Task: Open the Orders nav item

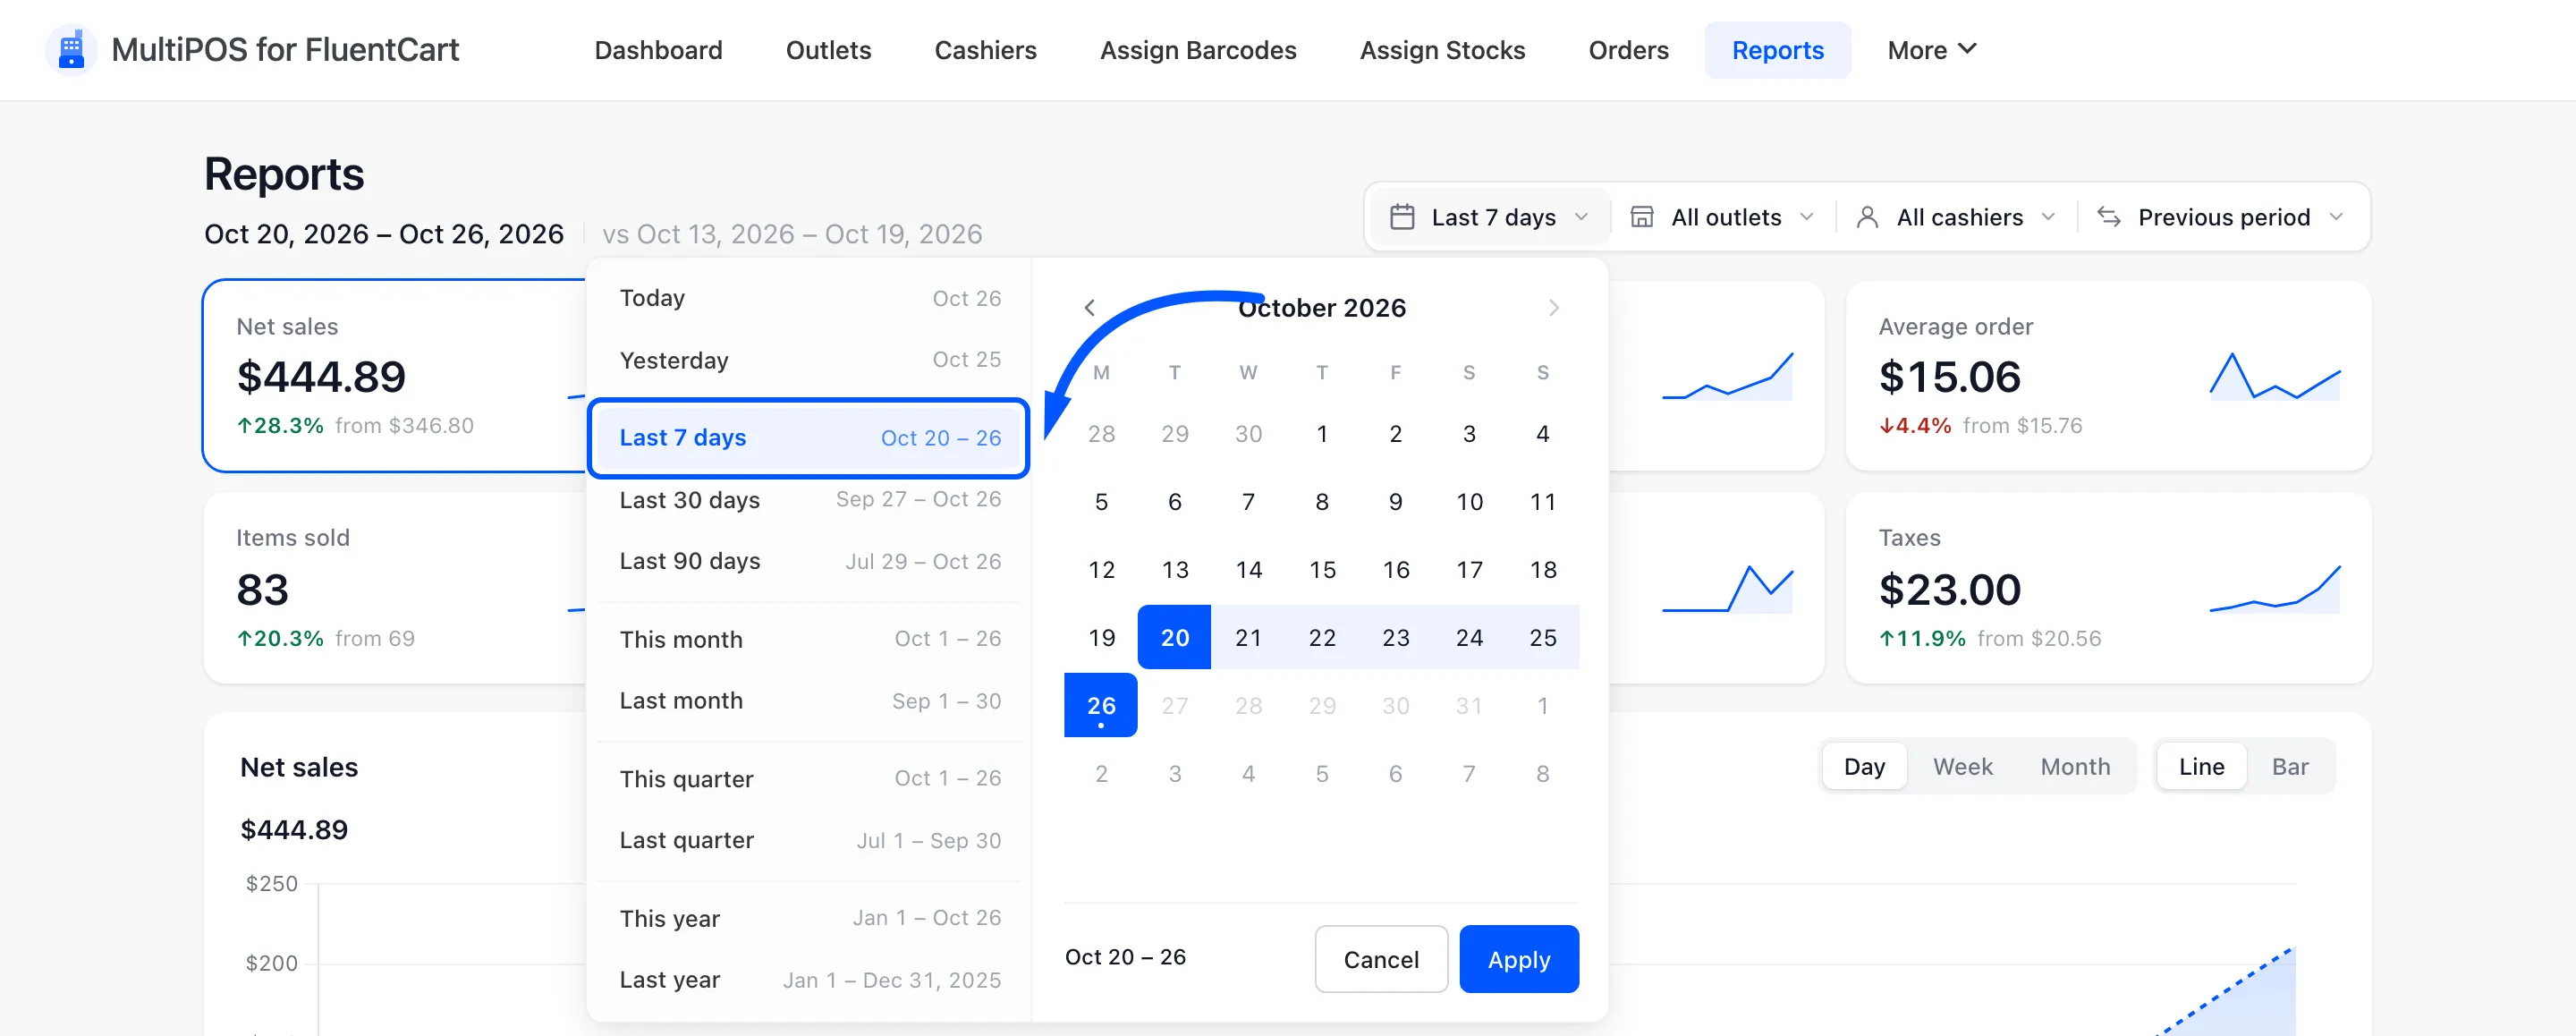Action: pyautogui.click(x=1628, y=50)
